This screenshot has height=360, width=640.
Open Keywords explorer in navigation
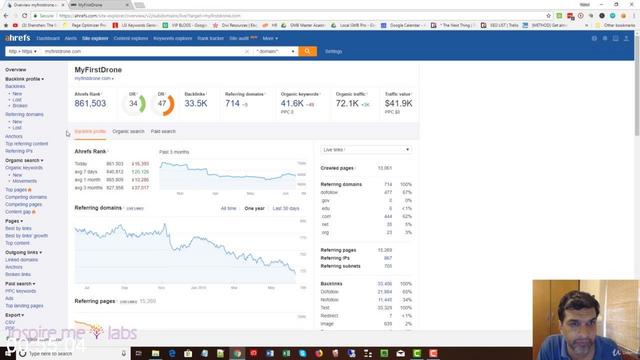pos(173,38)
